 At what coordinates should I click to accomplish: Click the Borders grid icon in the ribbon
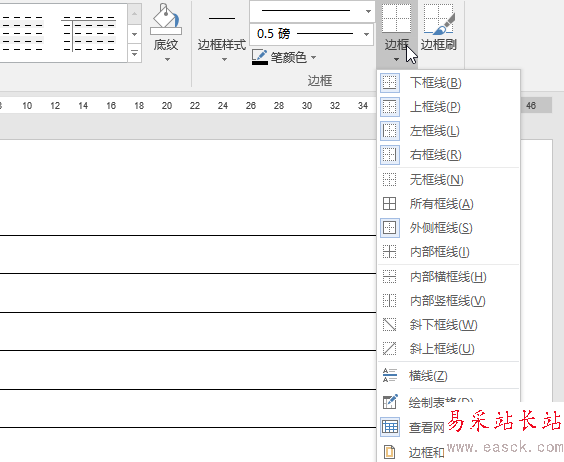[396, 18]
